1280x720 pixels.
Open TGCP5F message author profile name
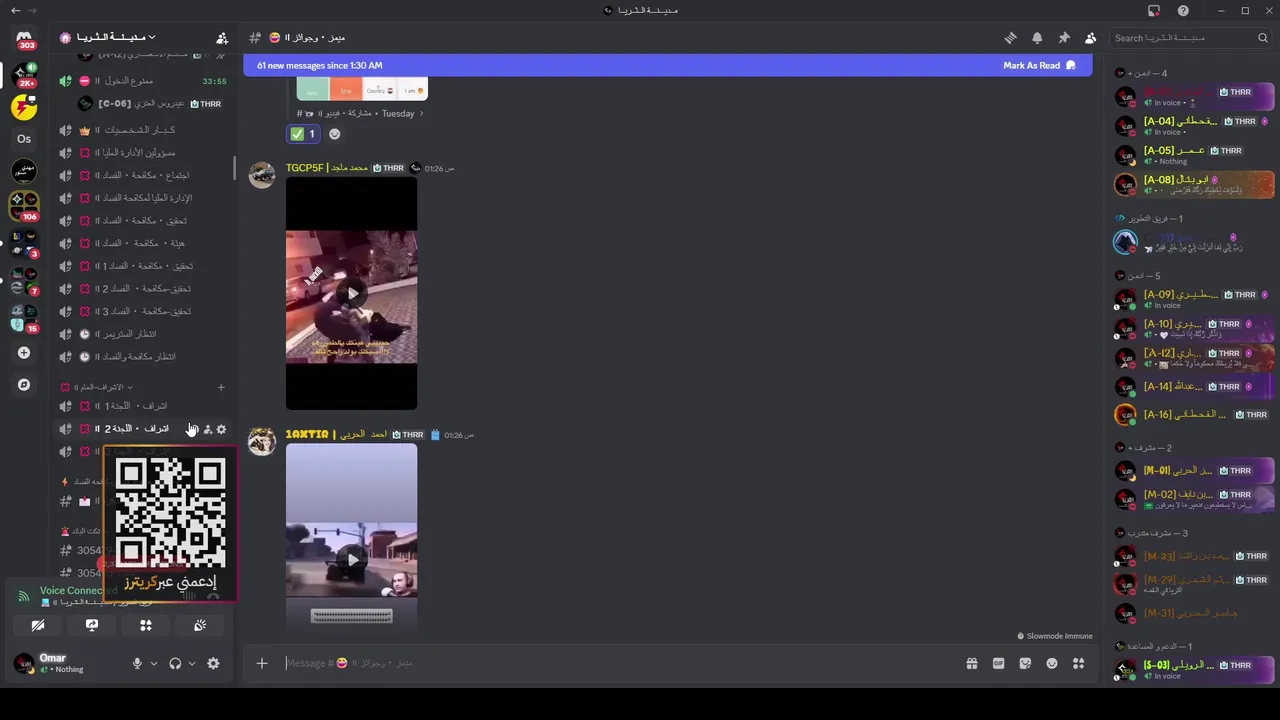(x=326, y=168)
